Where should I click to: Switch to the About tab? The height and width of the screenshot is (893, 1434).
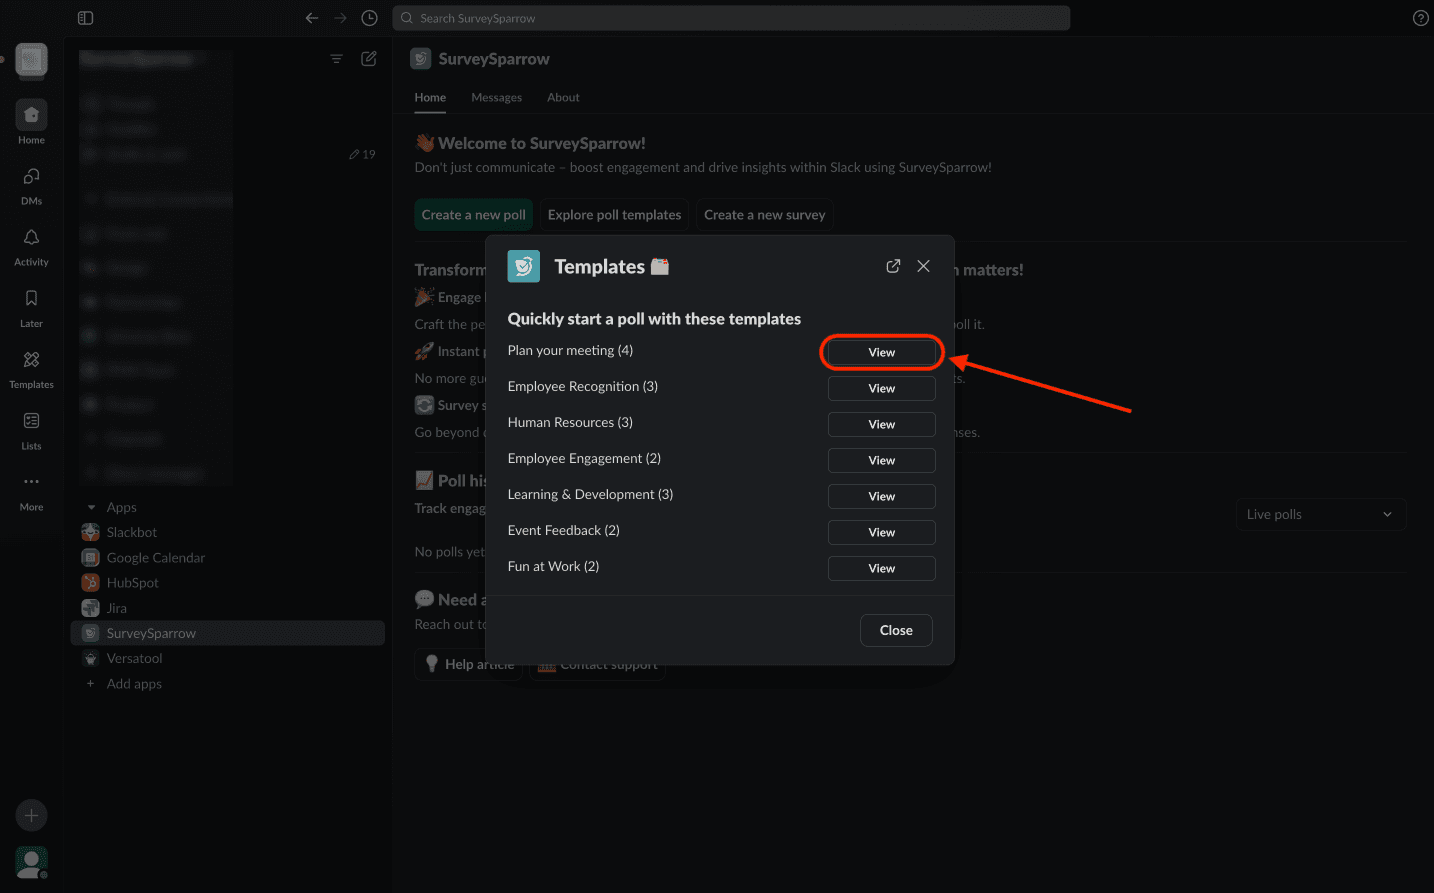click(x=563, y=98)
